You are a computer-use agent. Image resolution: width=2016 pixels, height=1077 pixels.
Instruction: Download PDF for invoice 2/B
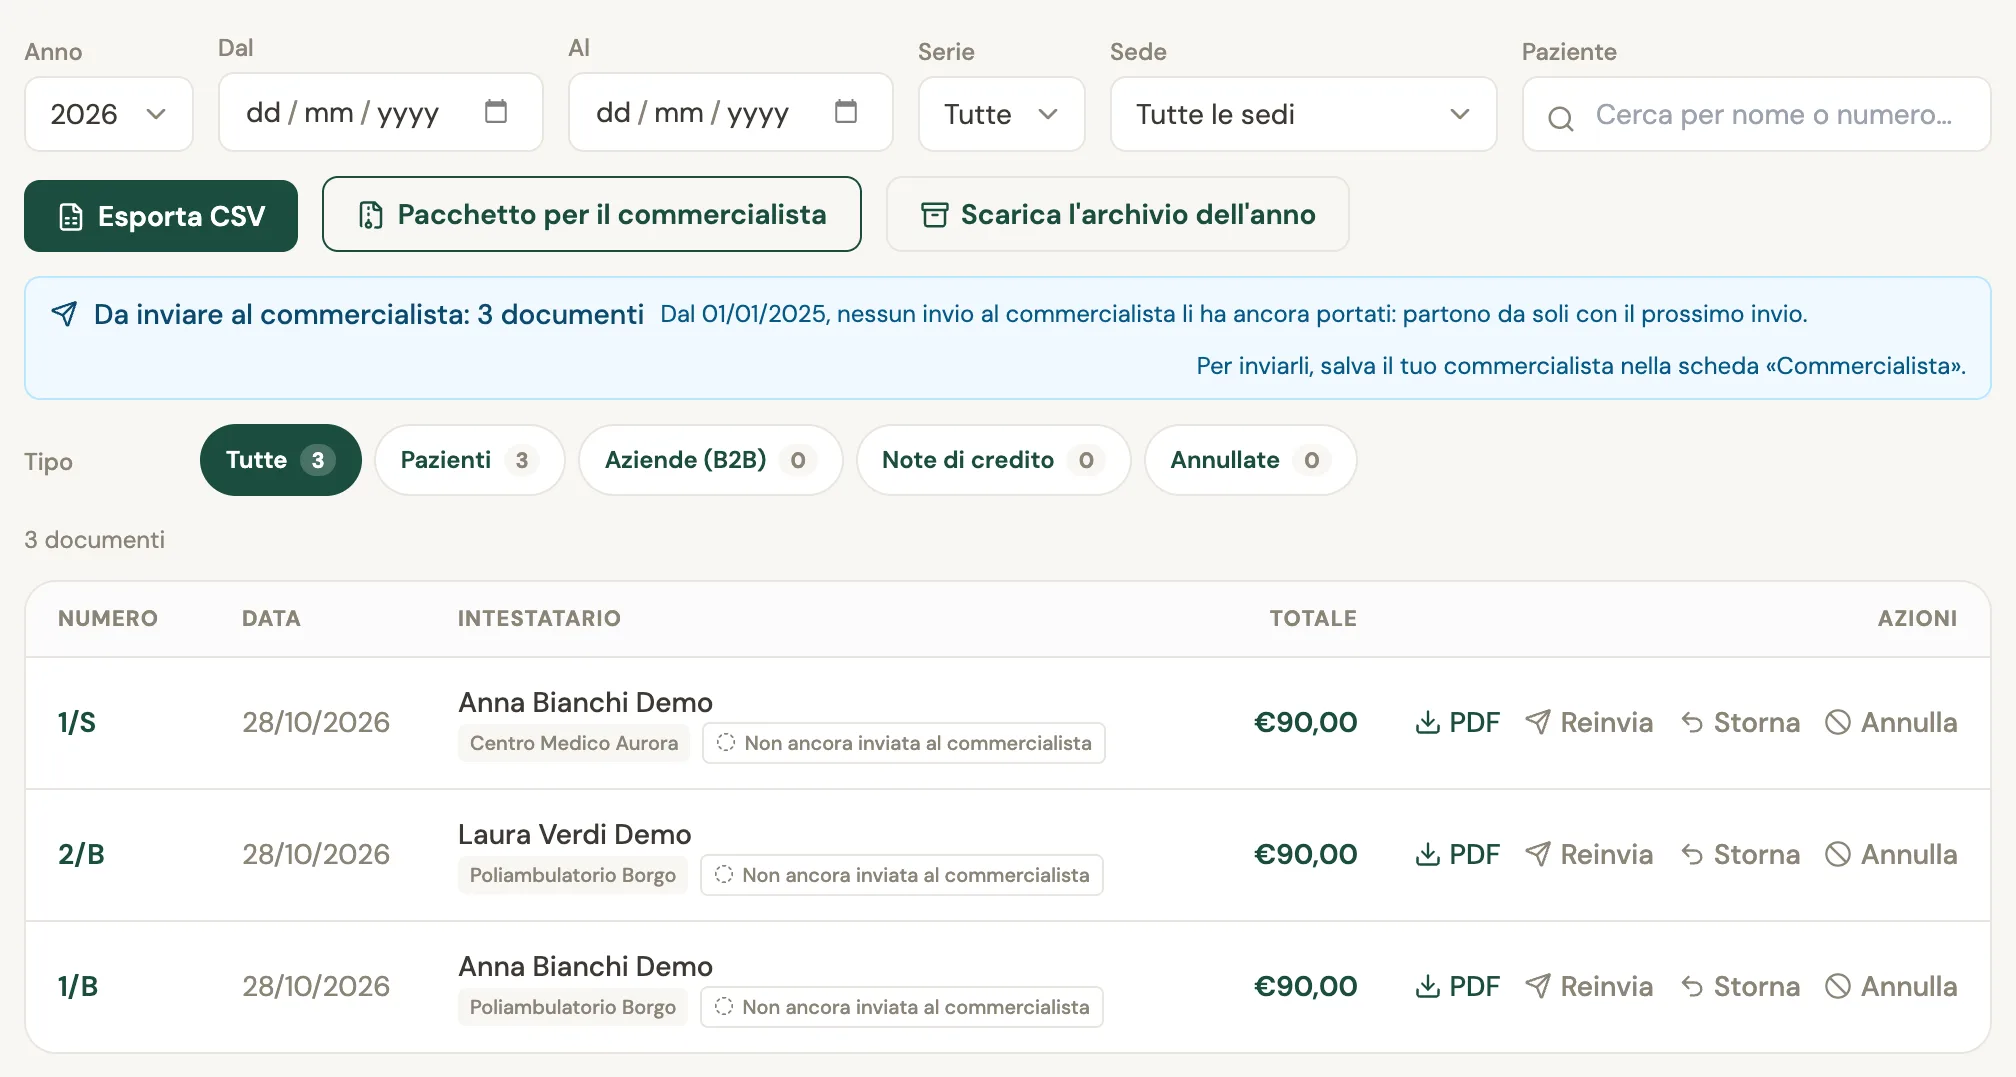click(x=1457, y=854)
